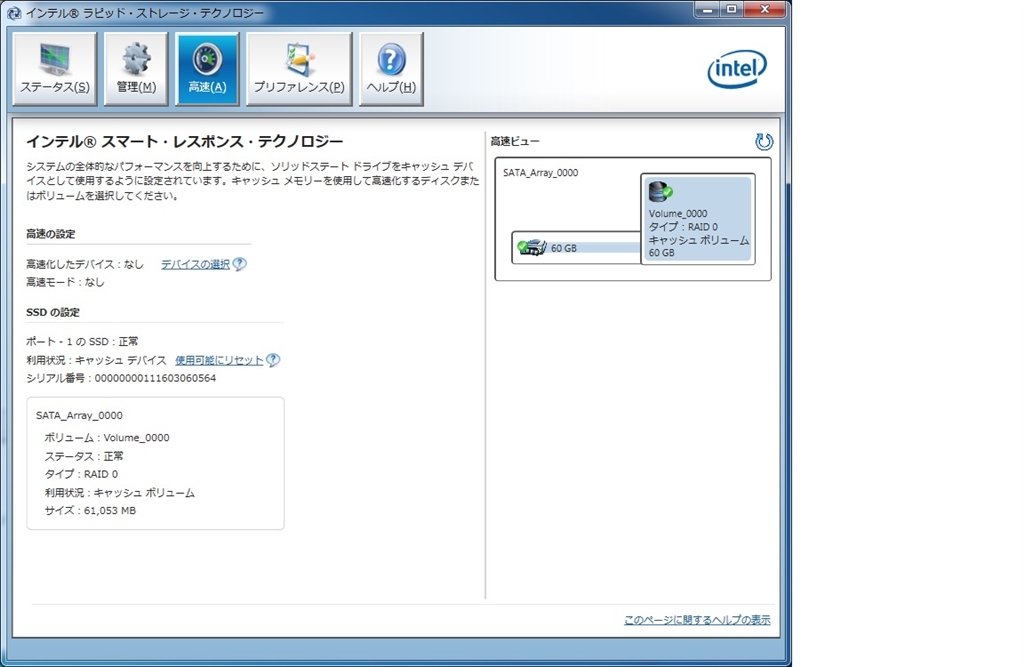
Task: Select the 60 GB SSD disk icon
Action: click(532, 248)
